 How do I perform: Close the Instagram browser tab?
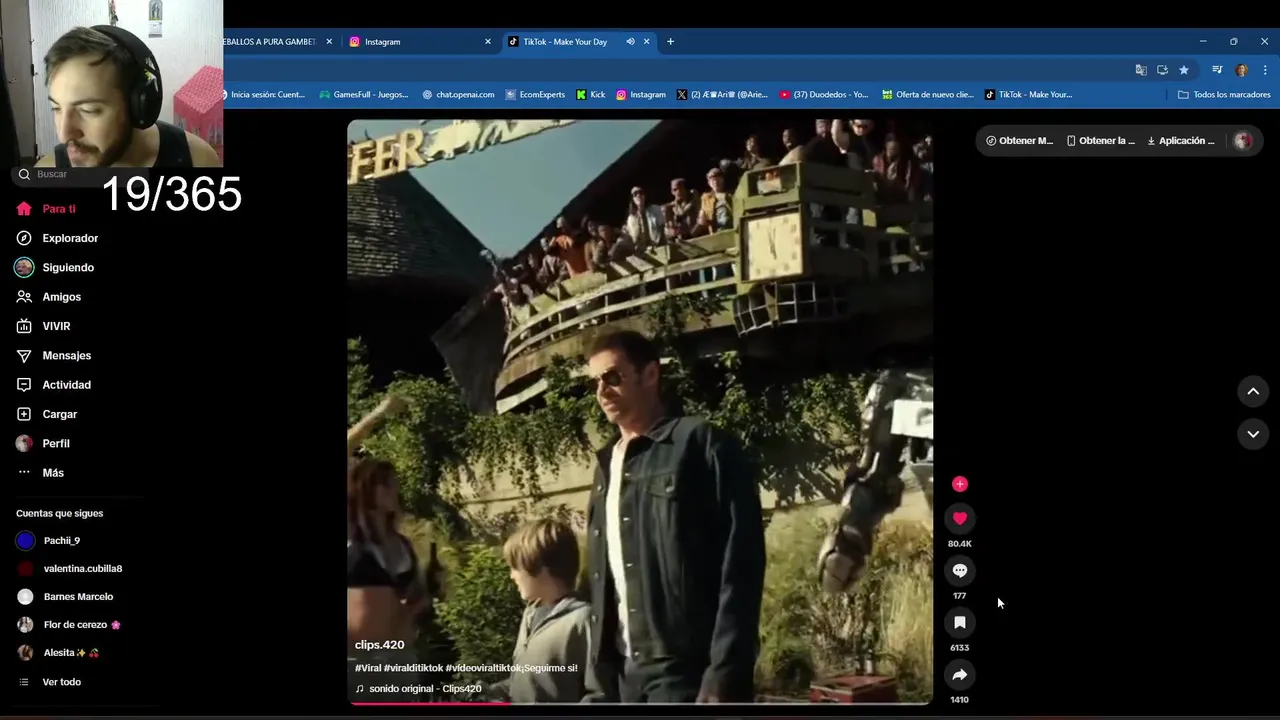[488, 42]
